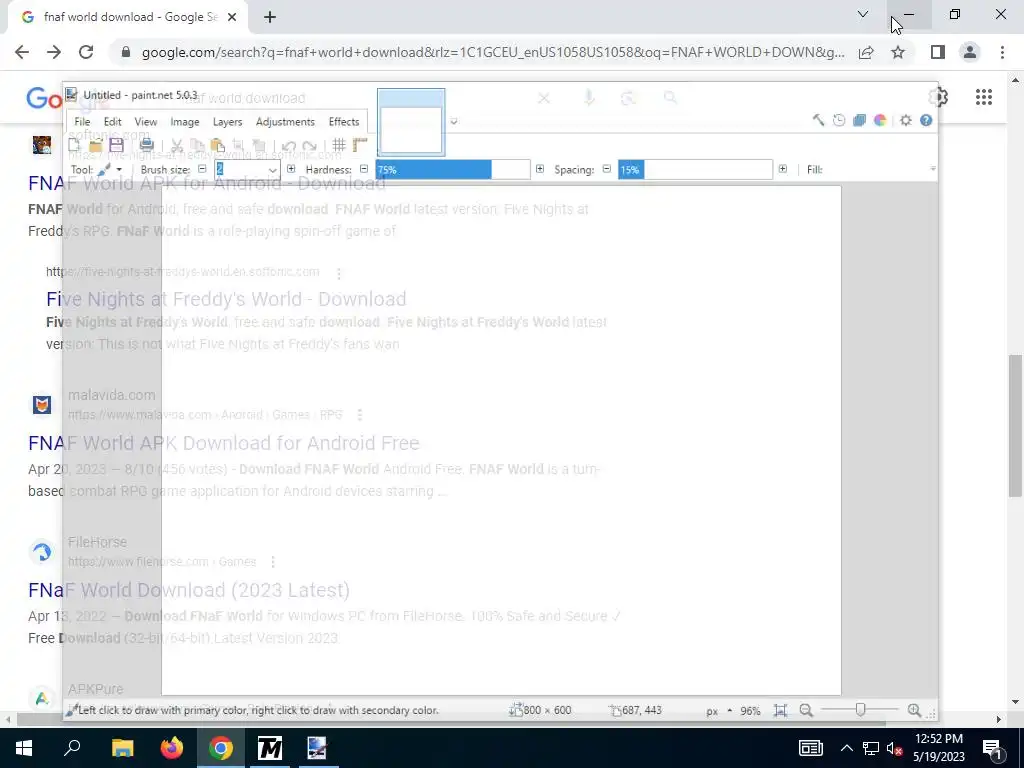Image resolution: width=1024 pixels, height=768 pixels.
Task: Open File Explorer from the taskbar
Action: (x=122, y=748)
